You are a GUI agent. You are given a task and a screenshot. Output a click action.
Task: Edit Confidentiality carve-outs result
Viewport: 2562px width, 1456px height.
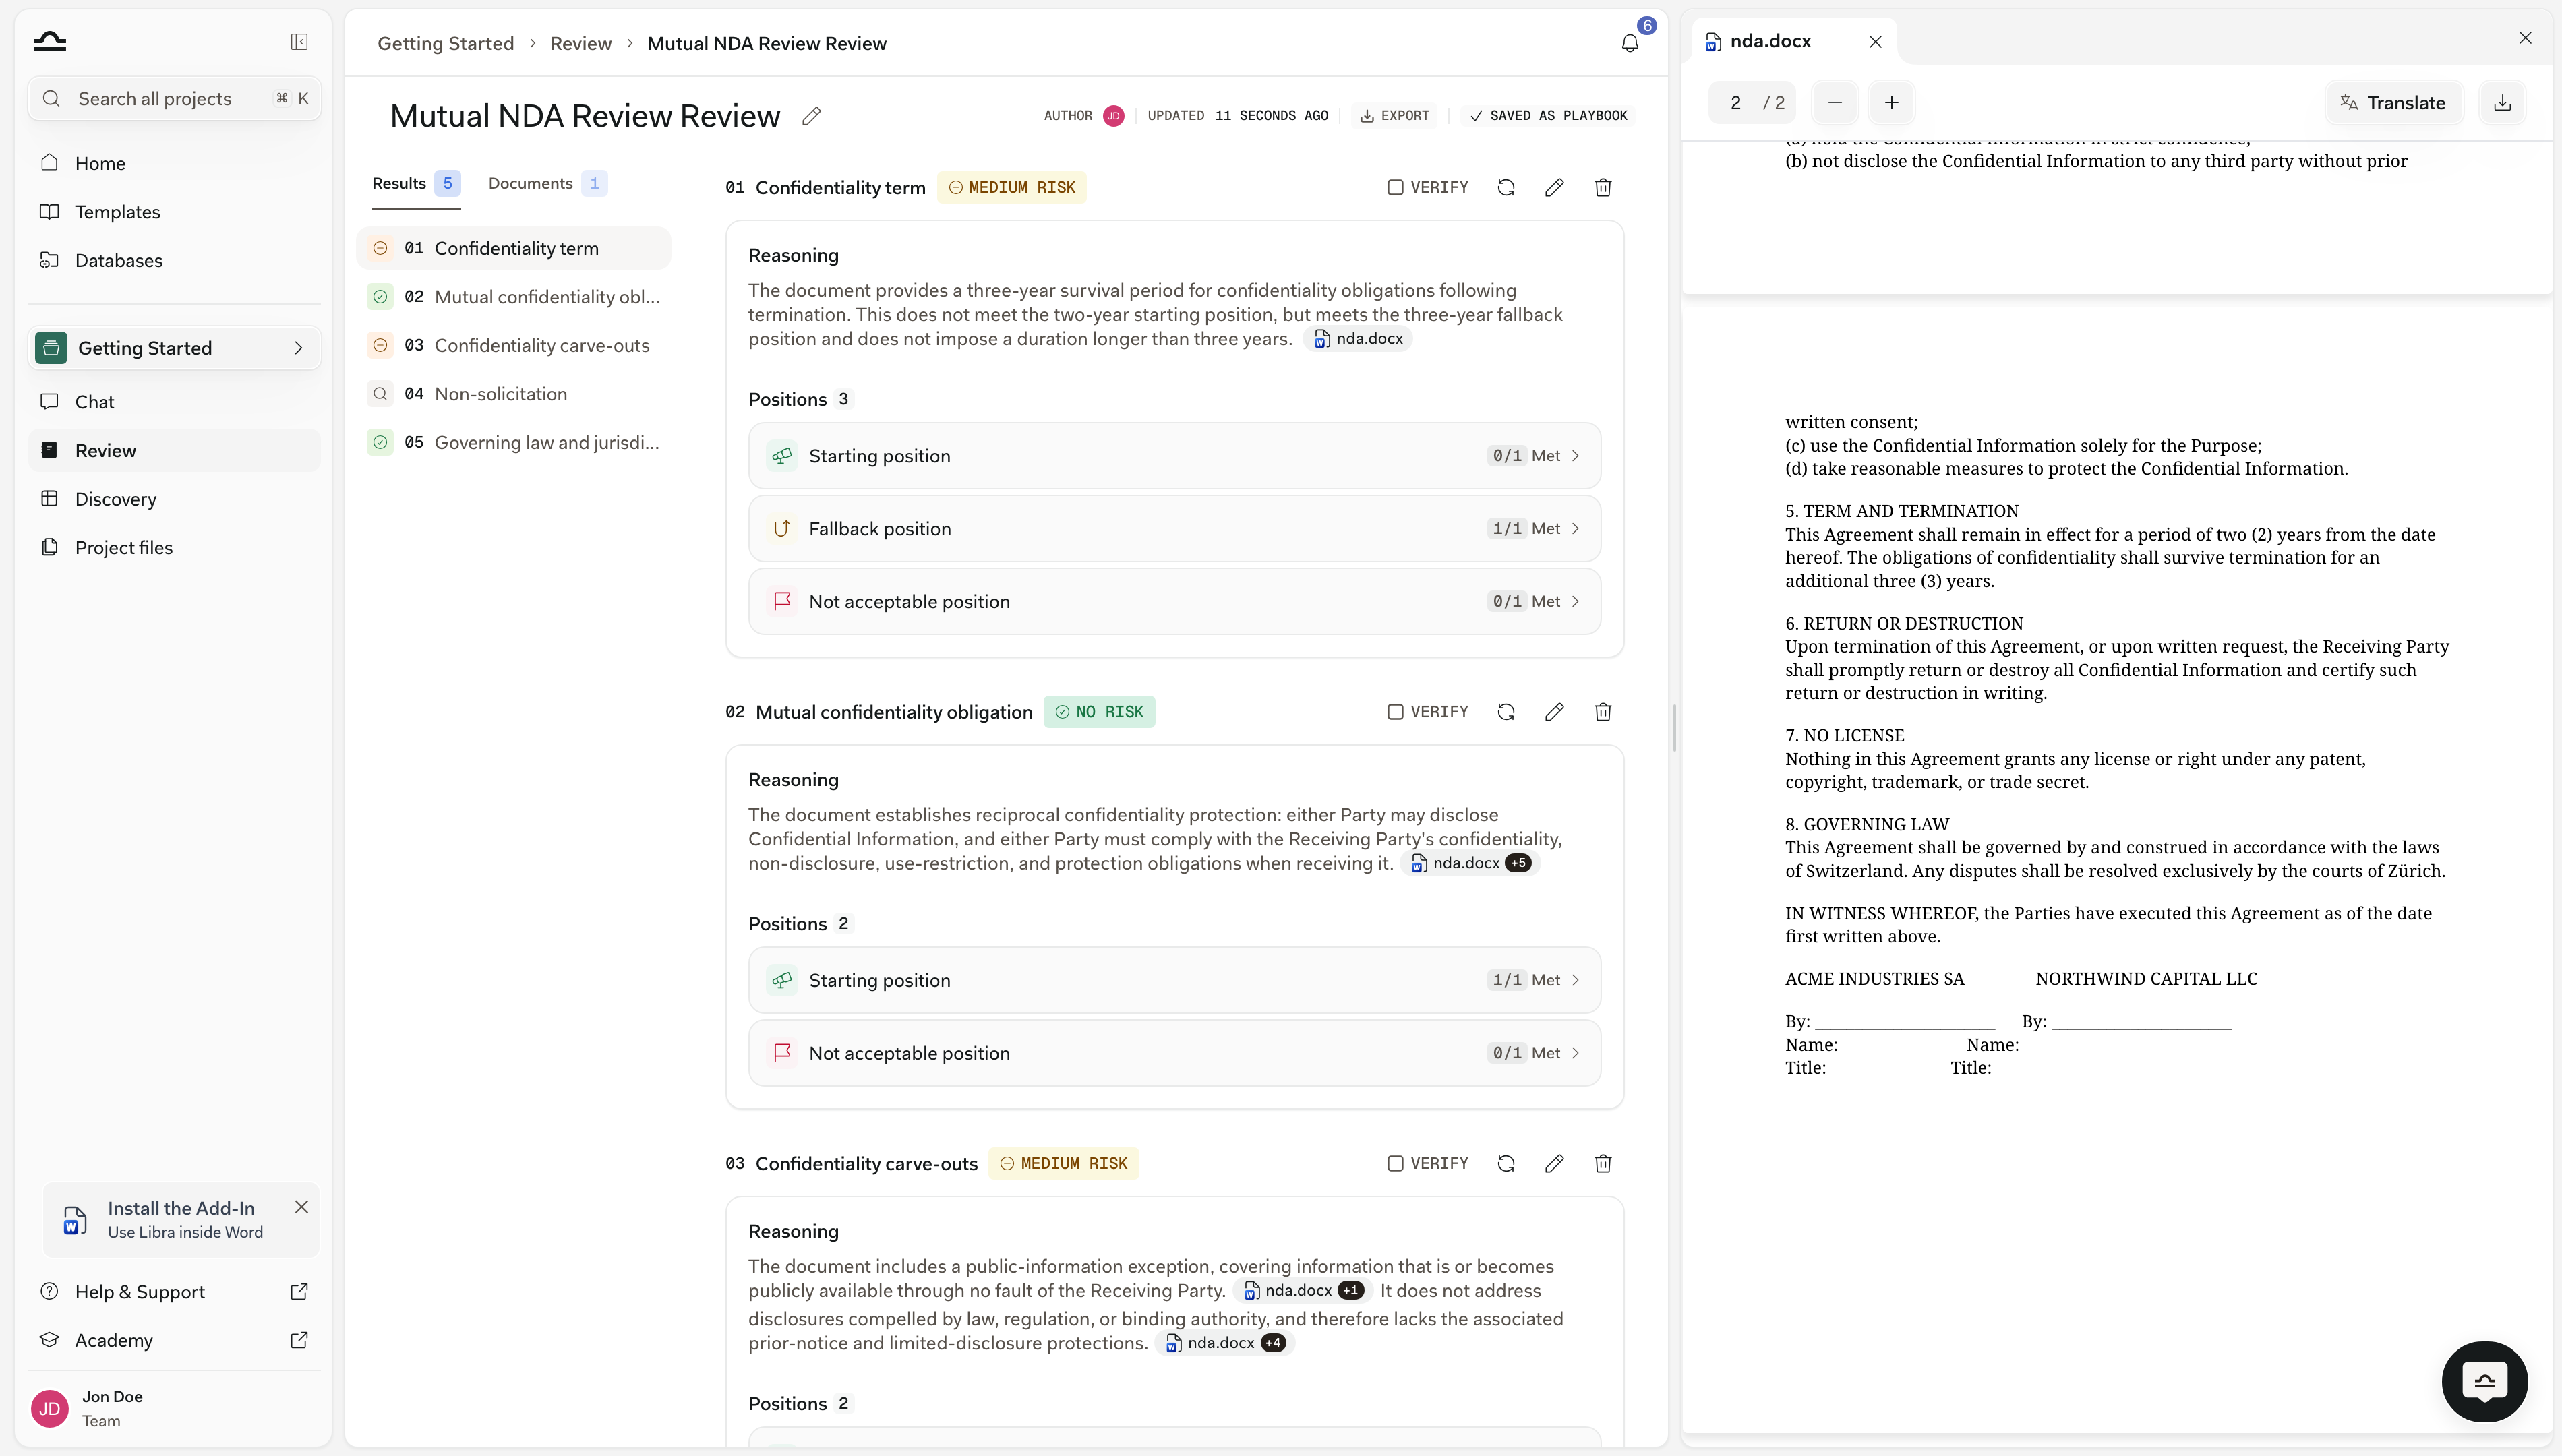pos(1554,1164)
